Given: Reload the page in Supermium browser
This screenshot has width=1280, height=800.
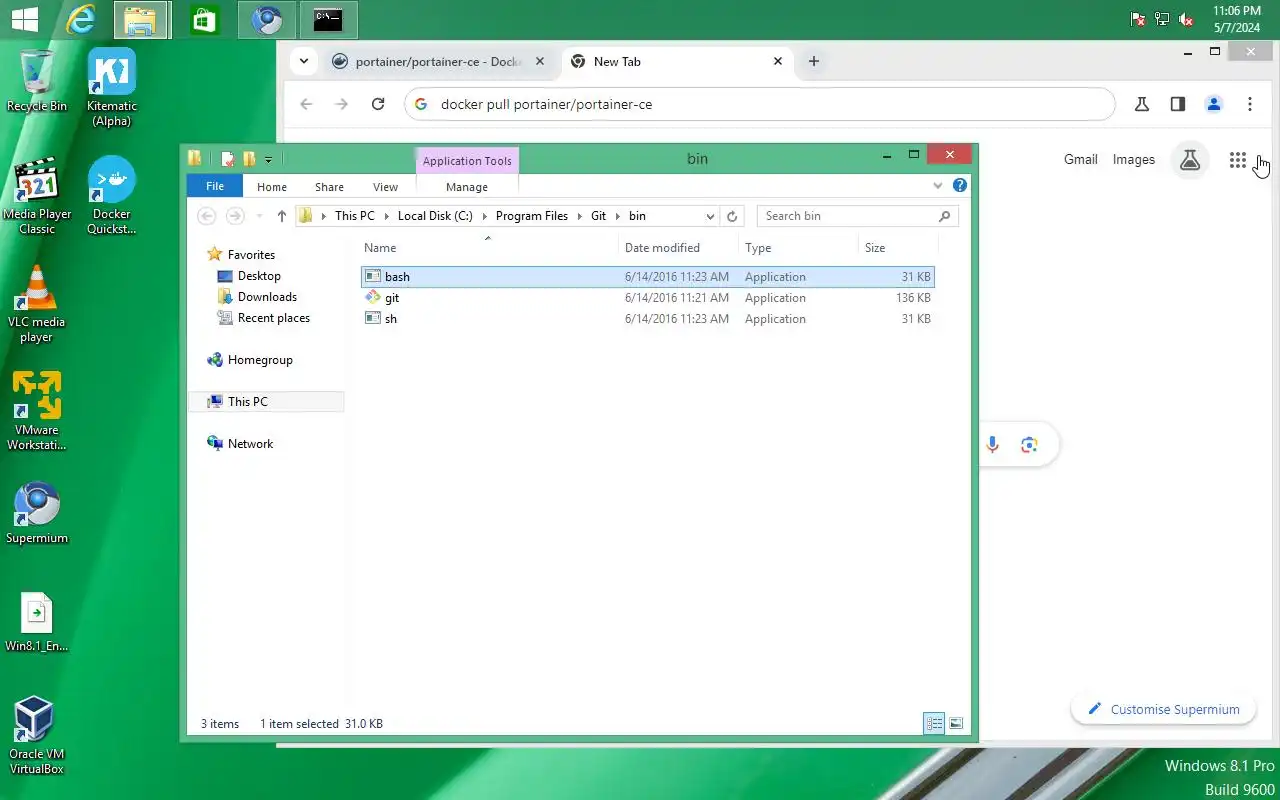Looking at the screenshot, I should (x=378, y=104).
